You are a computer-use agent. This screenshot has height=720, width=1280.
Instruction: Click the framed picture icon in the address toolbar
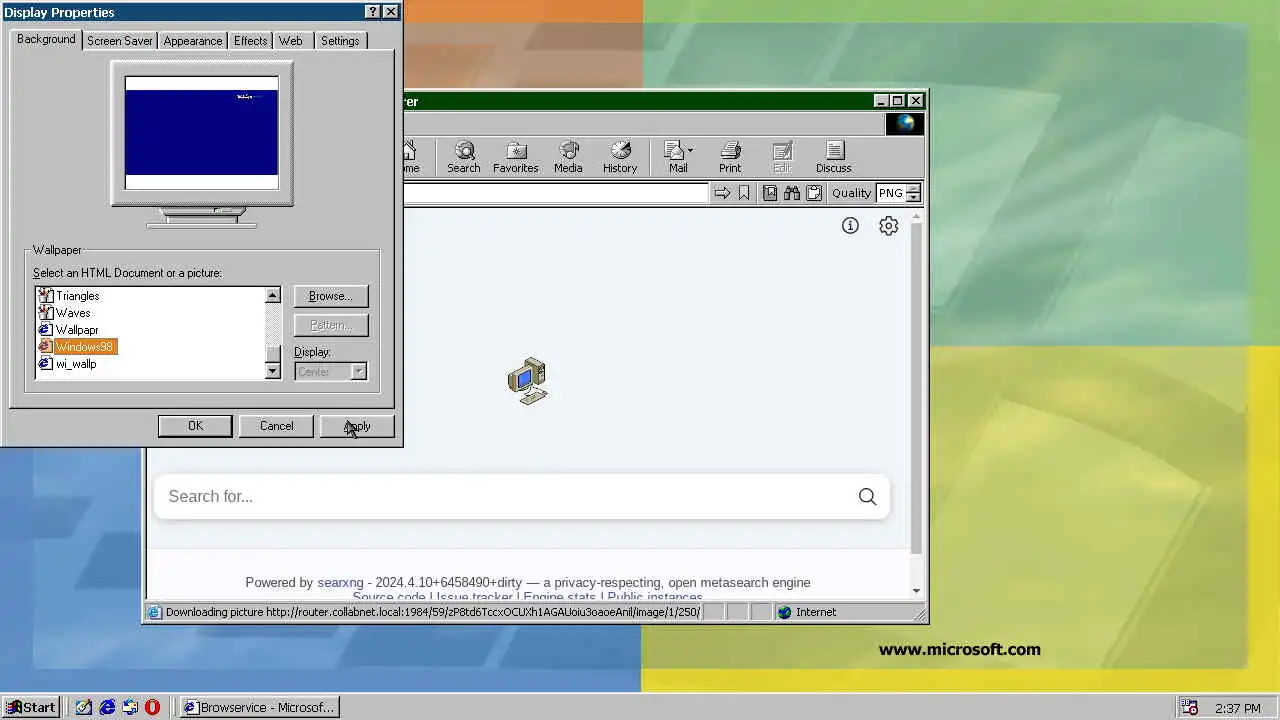point(770,193)
